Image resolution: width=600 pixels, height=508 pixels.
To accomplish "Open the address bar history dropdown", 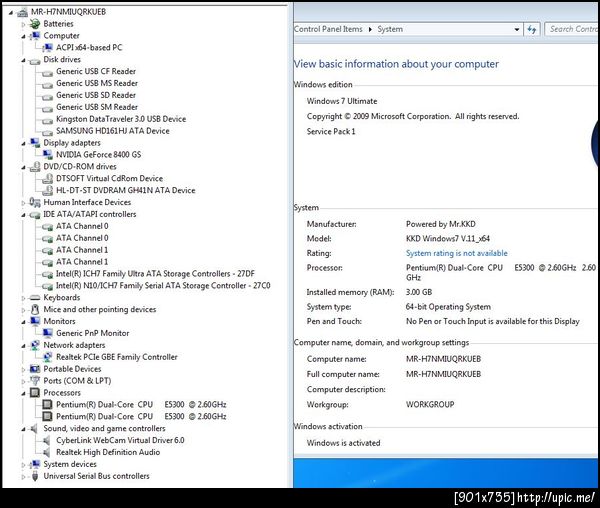I will click(517, 29).
